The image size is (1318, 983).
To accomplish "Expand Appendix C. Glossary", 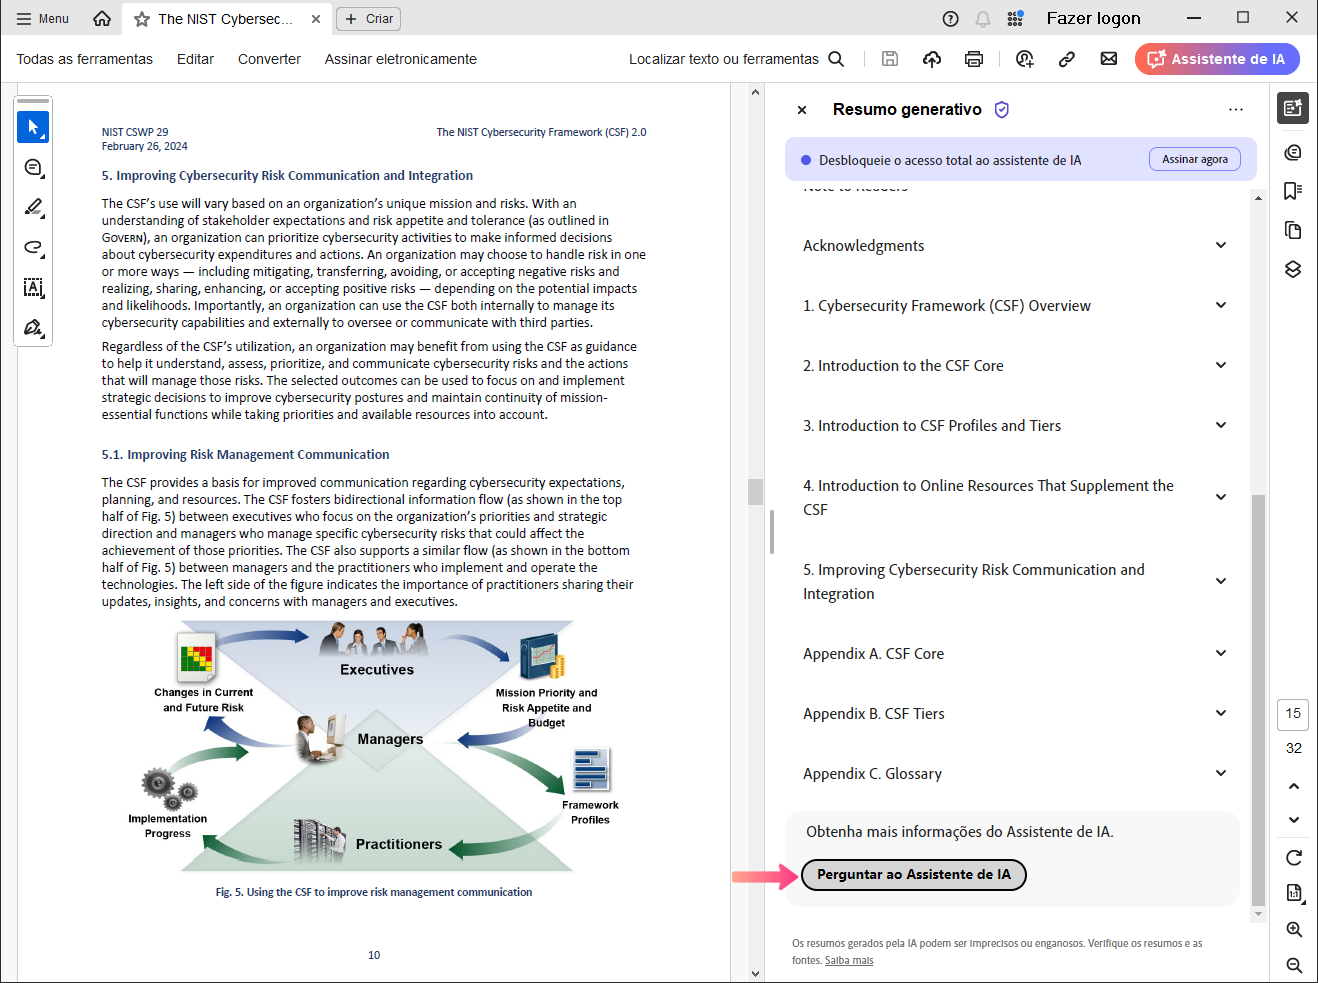I will 1221,773.
